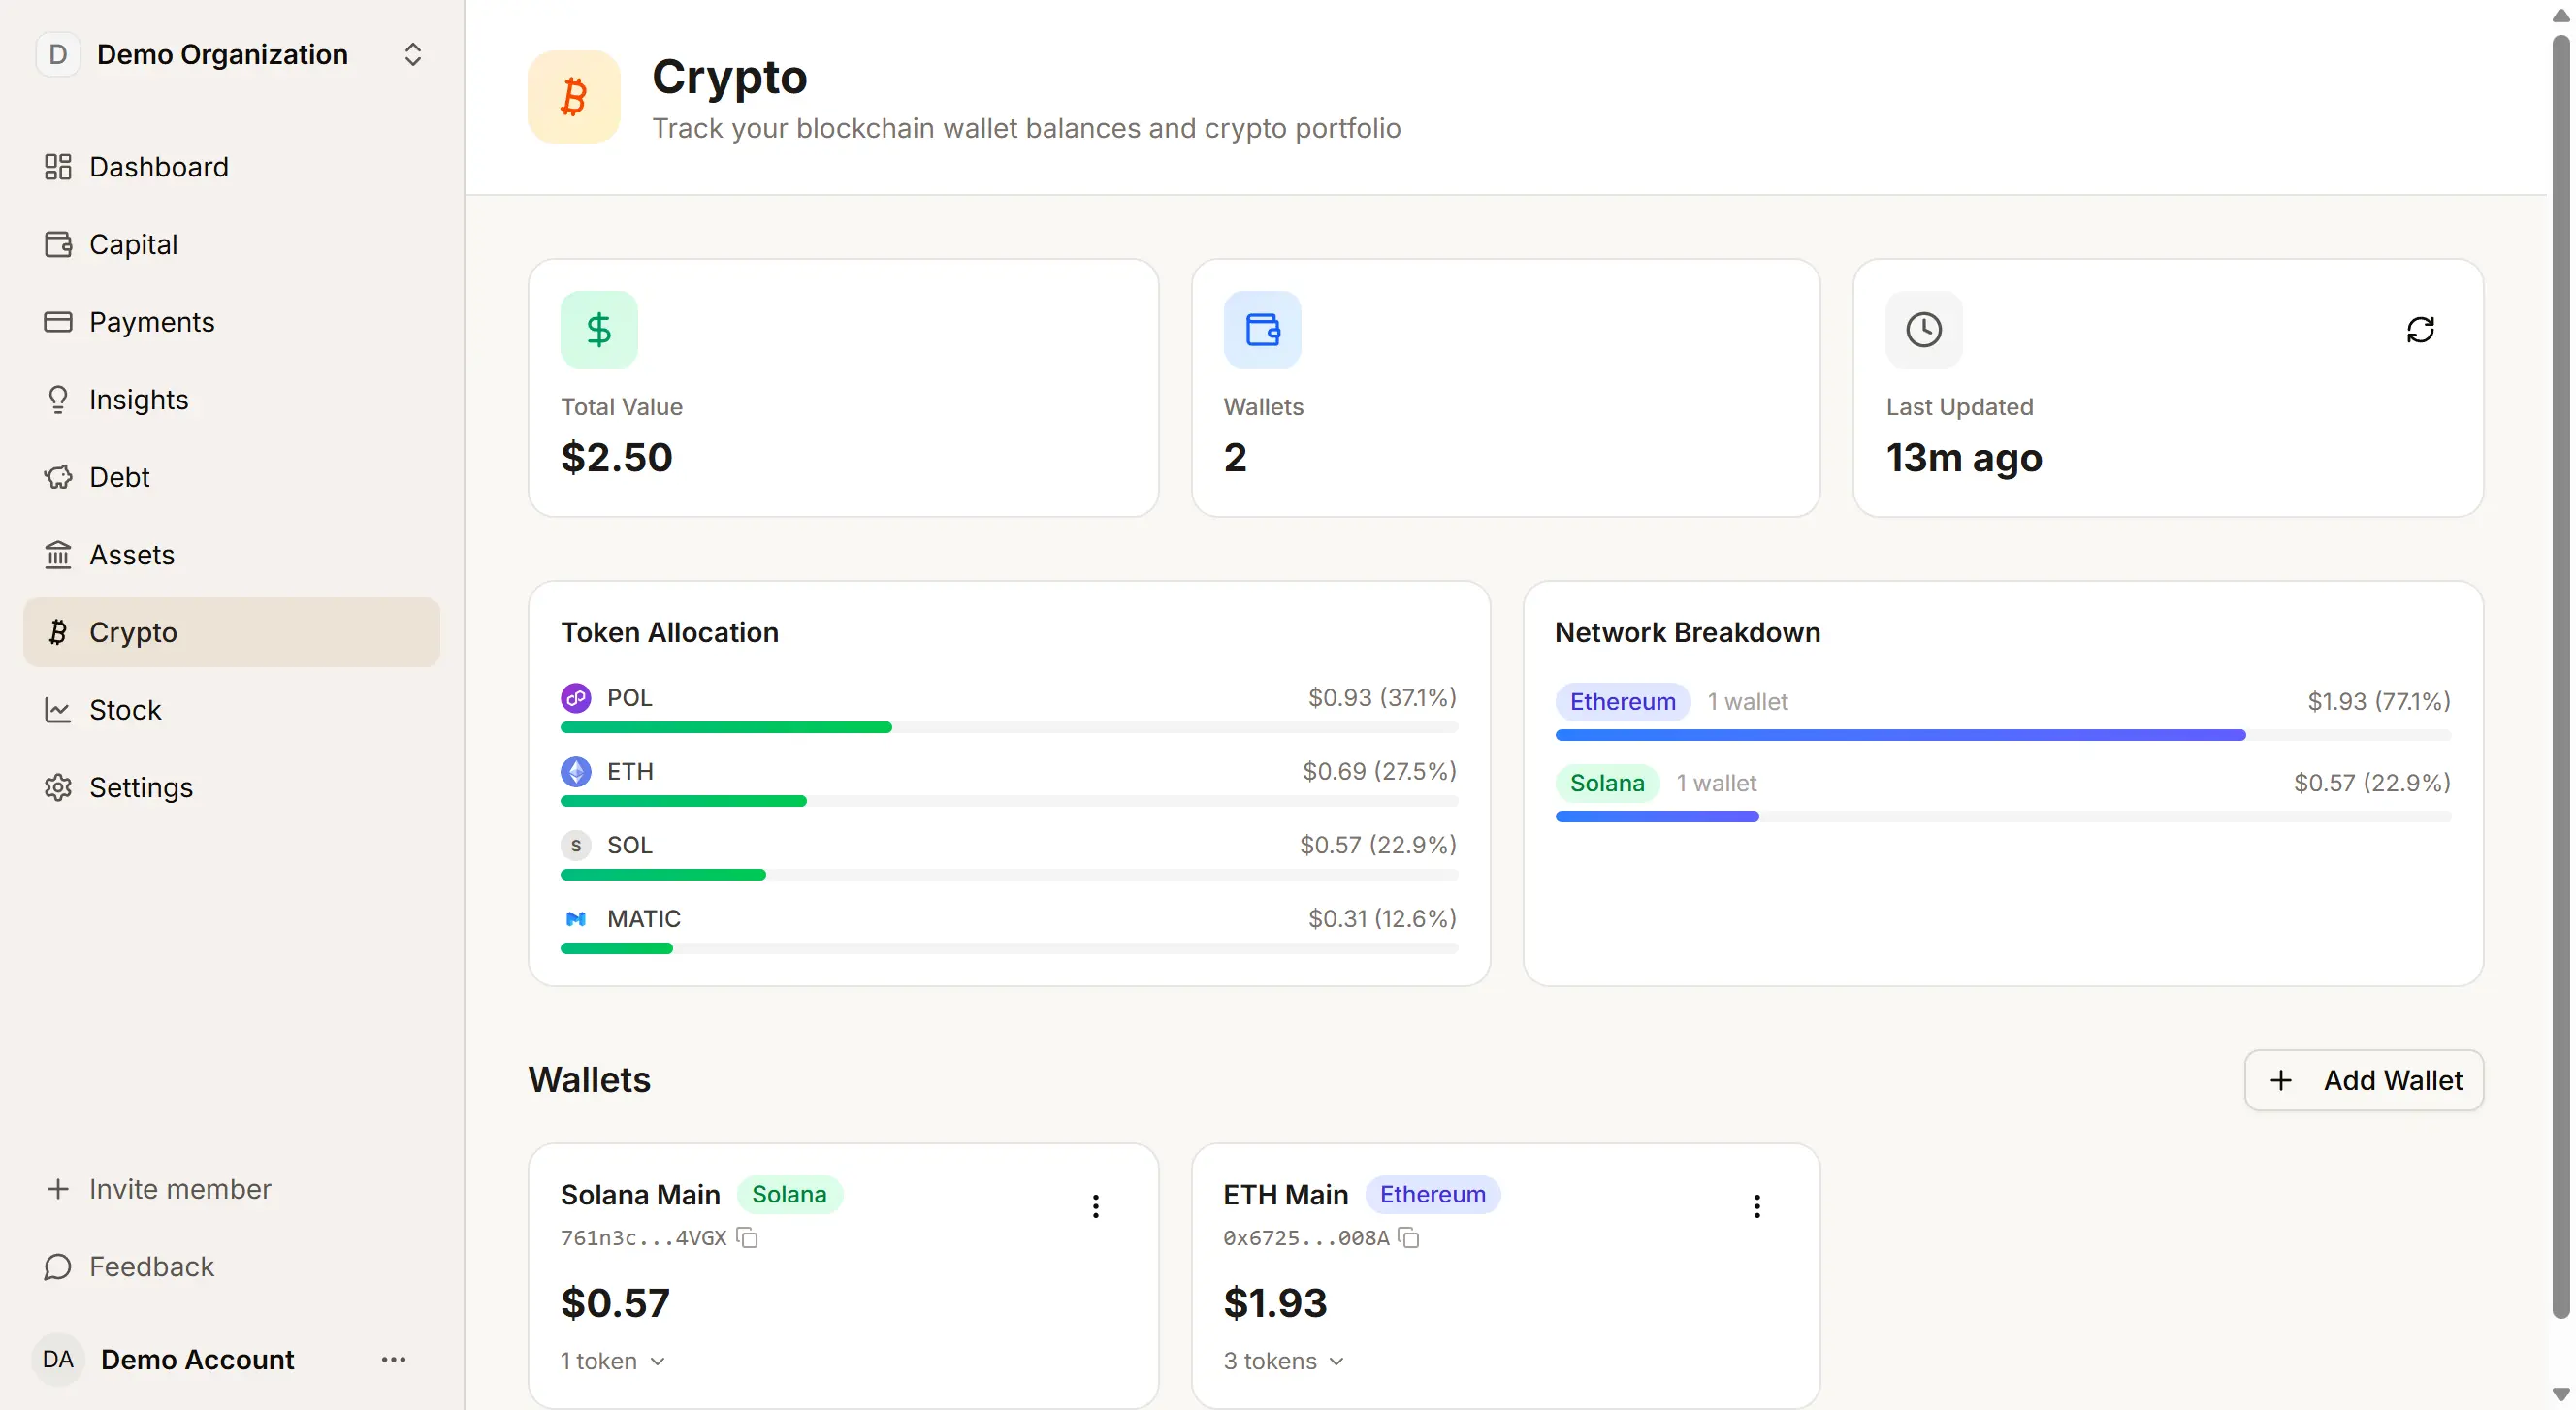Click the 13m ago timestamp
Image resolution: width=2576 pixels, height=1410 pixels.
point(1964,458)
